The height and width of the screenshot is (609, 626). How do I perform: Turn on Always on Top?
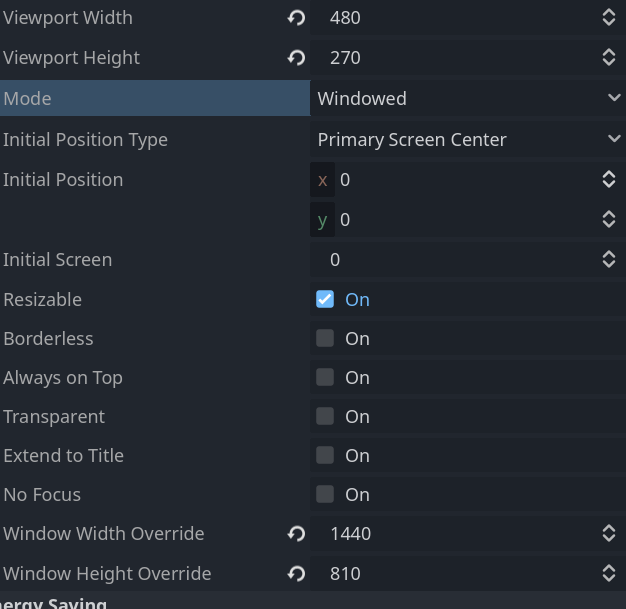[x=325, y=377]
